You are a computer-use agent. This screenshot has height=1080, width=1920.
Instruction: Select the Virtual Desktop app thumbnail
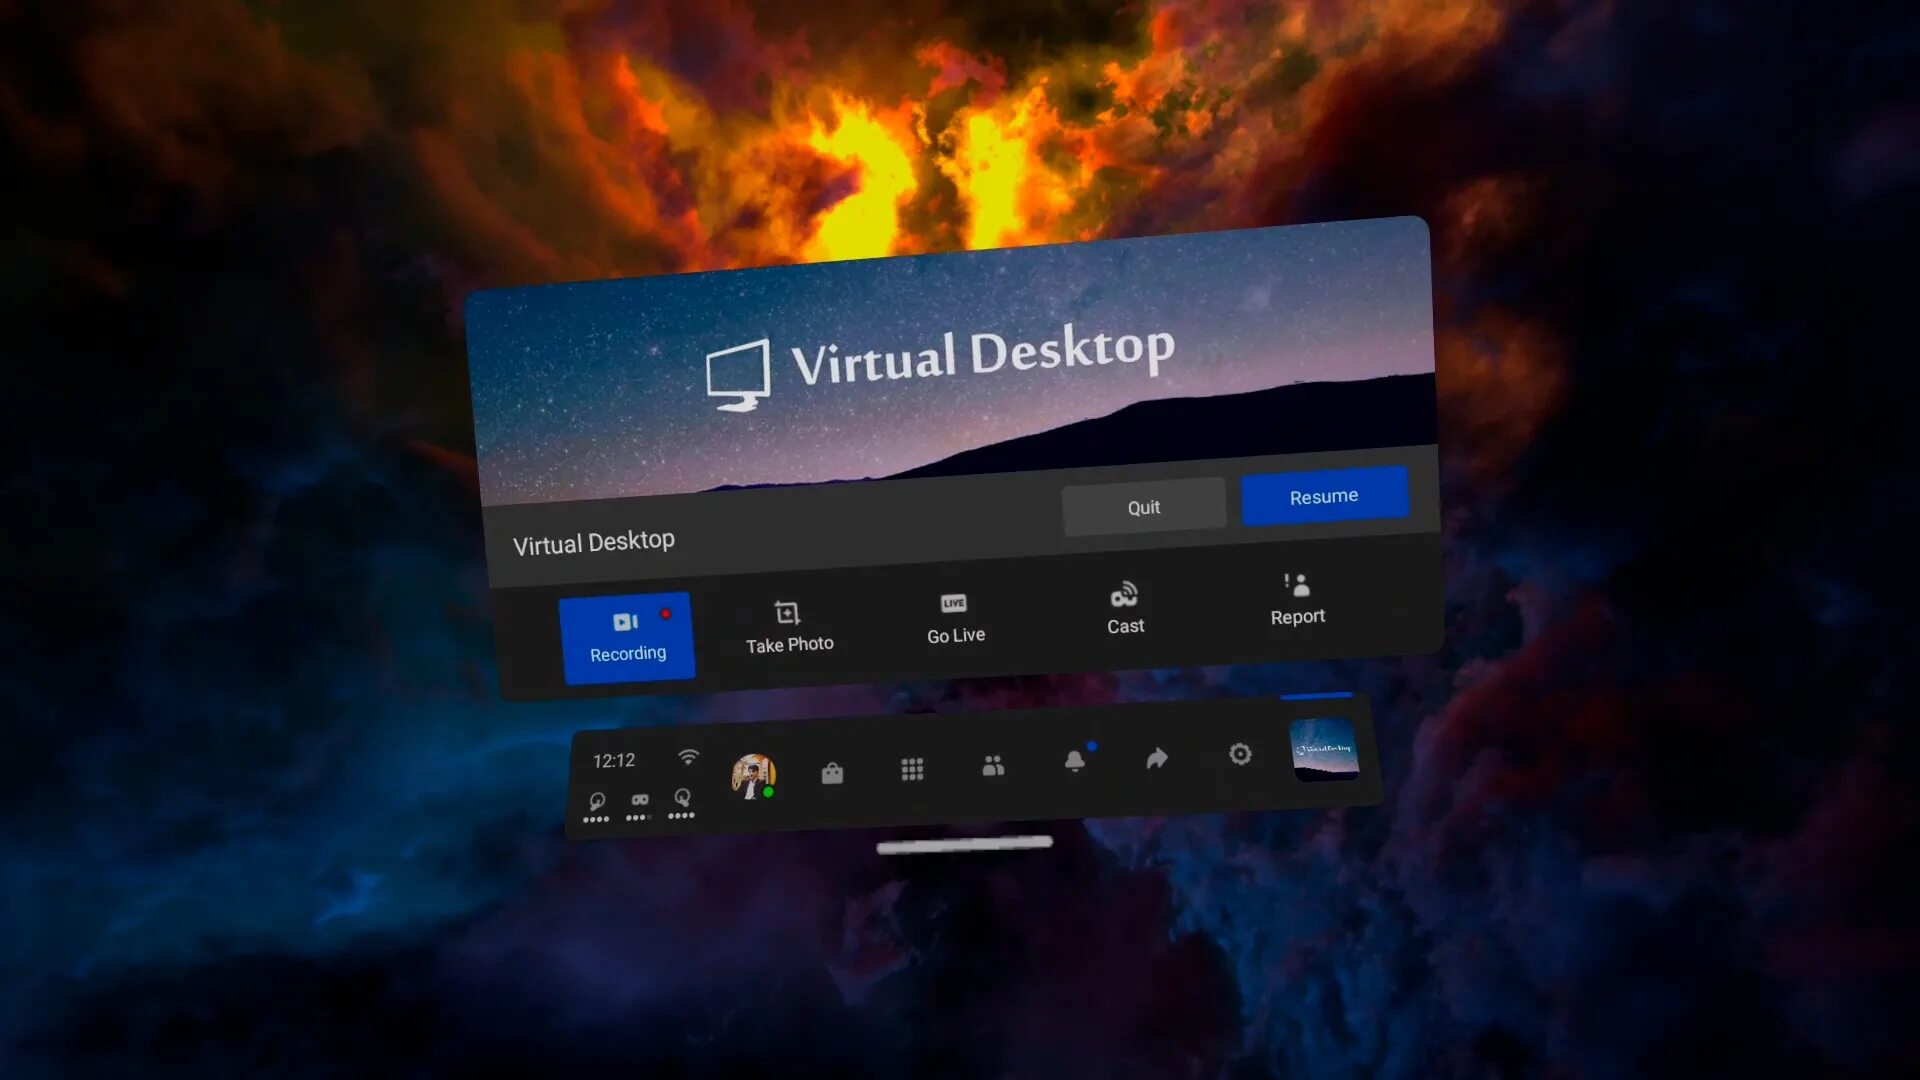[1324, 749]
